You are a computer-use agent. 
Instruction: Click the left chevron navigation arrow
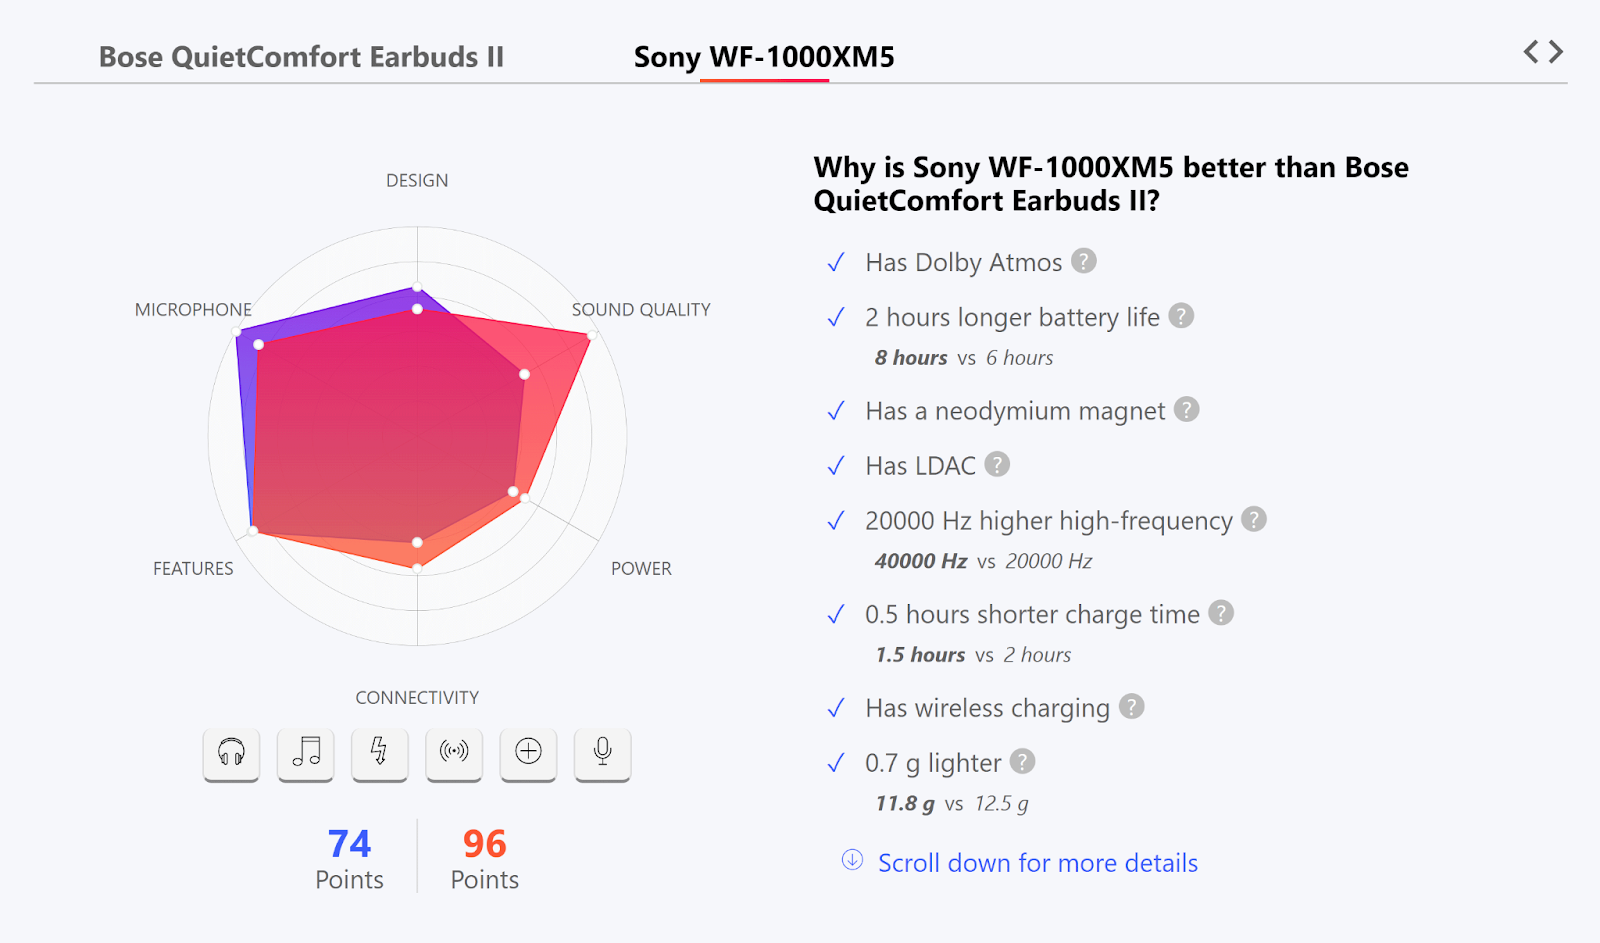[1533, 52]
